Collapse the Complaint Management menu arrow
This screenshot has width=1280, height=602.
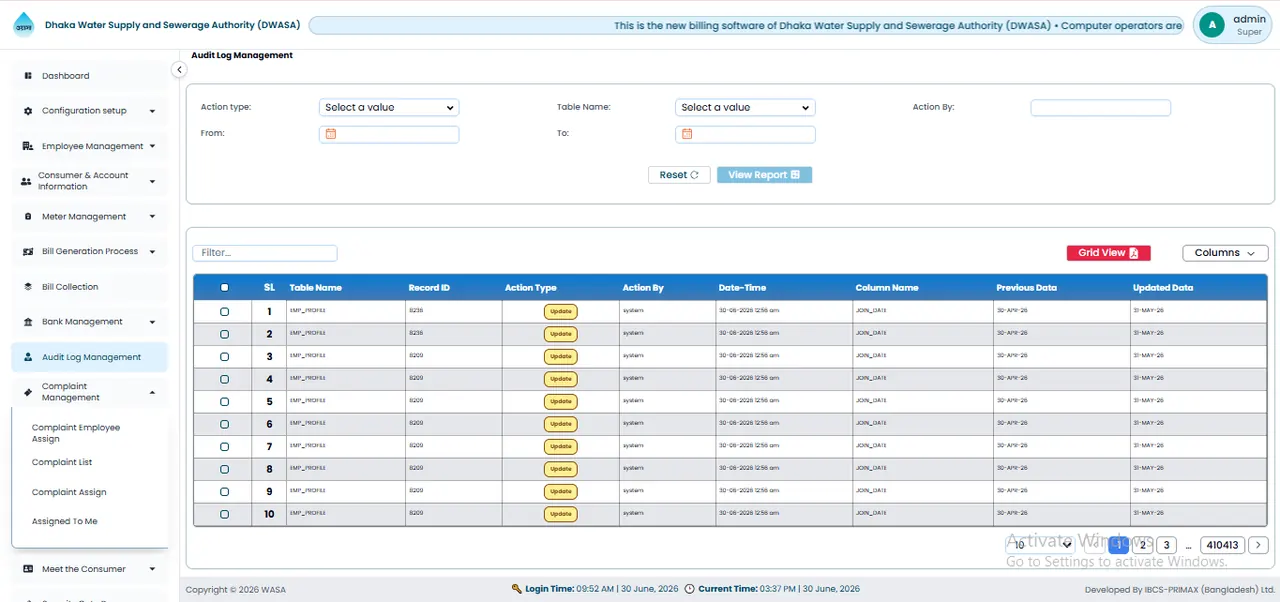pos(152,392)
